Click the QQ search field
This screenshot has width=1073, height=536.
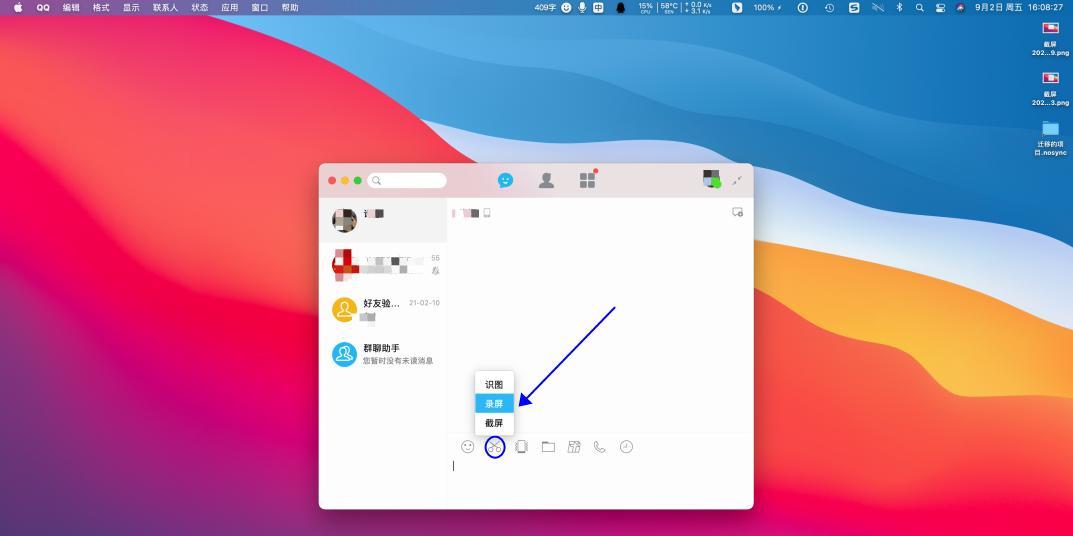coord(407,181)
